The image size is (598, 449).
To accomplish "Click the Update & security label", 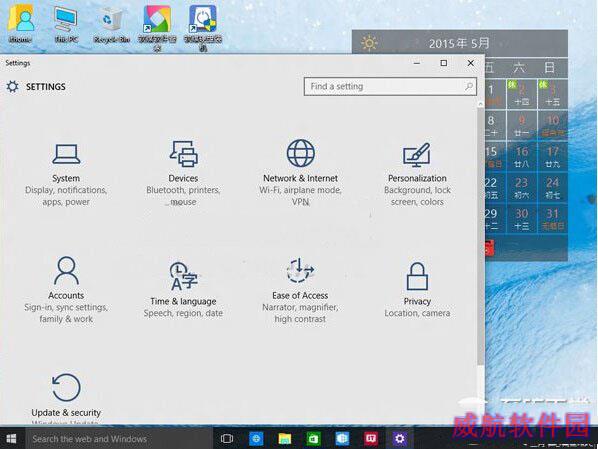I will pyautogui.click(x=66, y=413).
